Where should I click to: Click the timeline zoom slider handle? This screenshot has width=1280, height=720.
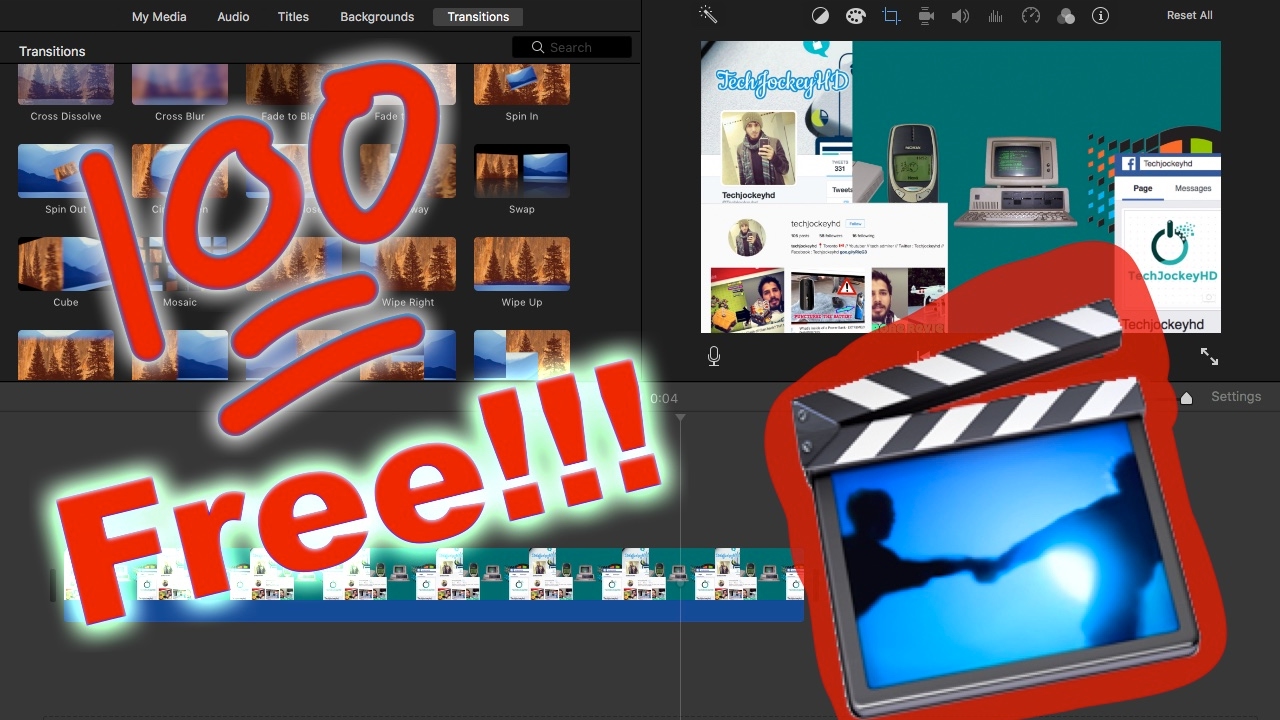pos(1187,398)
